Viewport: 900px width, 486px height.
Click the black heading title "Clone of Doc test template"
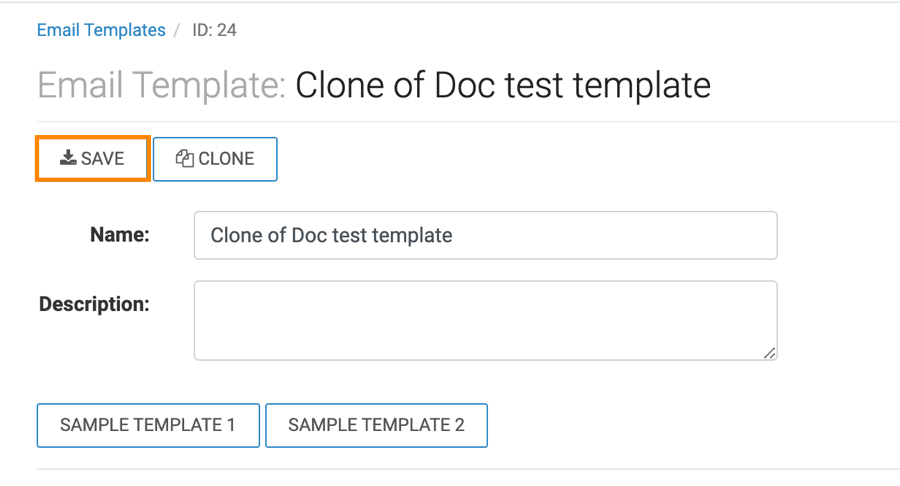pos(503,85)
